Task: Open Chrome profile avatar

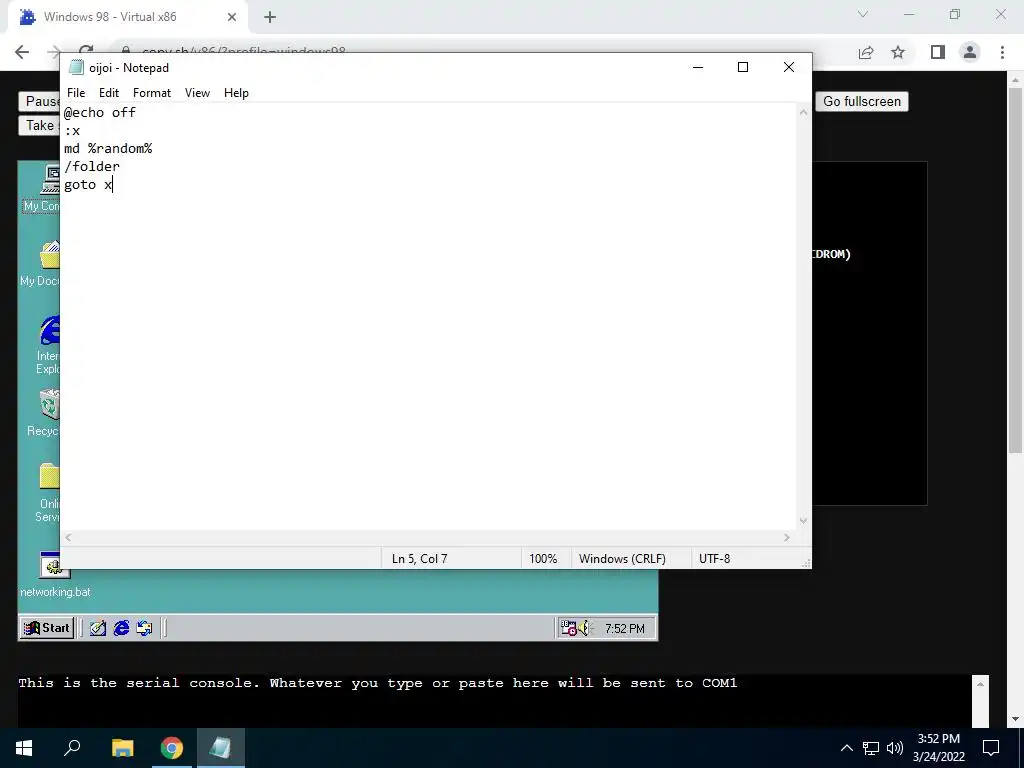Action: pyautogui.click(x=970, y=52)
